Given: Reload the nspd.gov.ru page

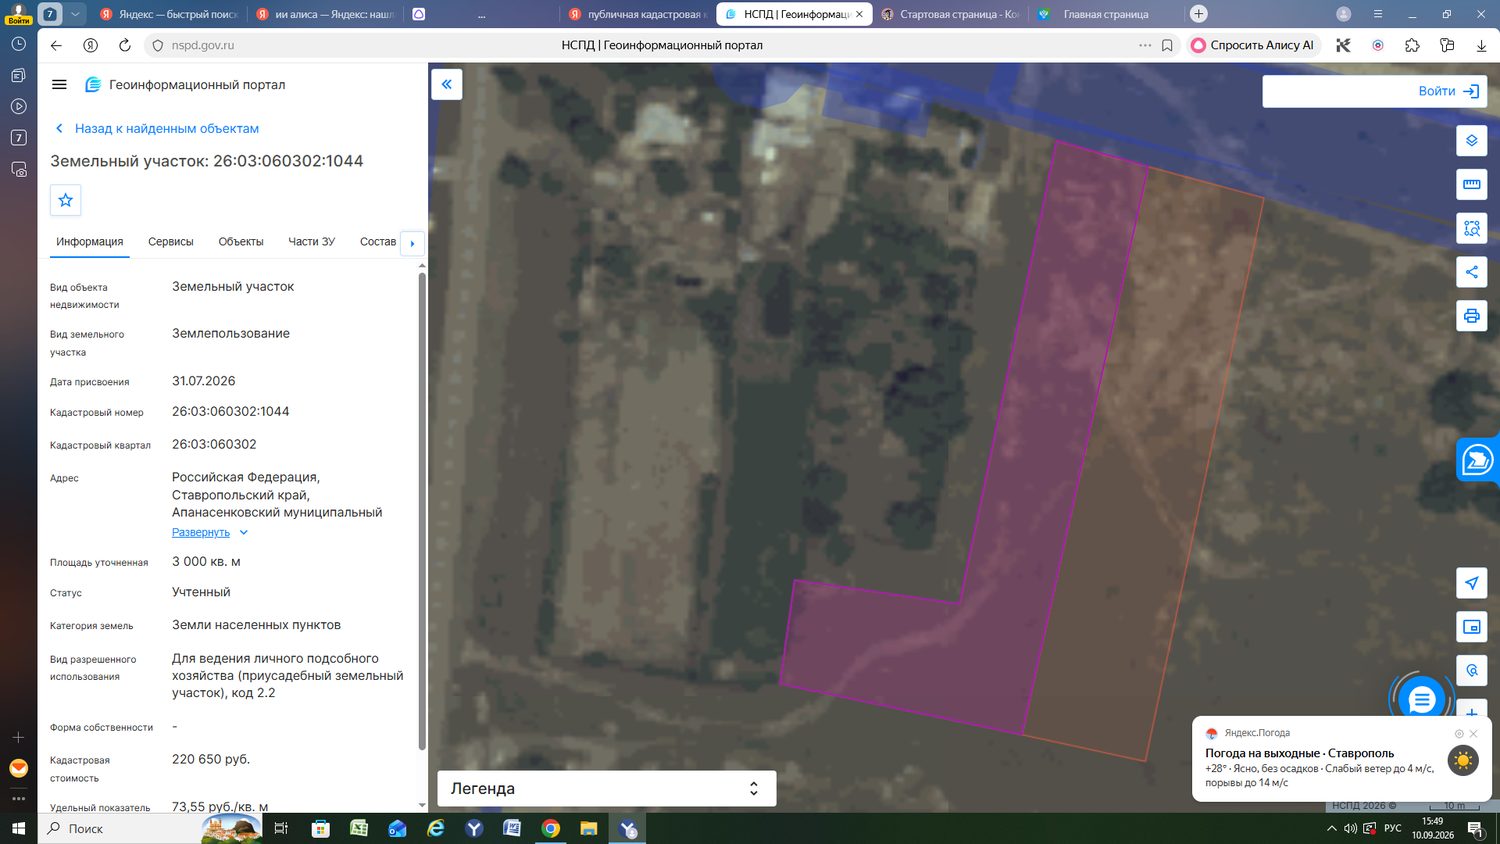Looking at the screenshot, I should coord(125,45).
